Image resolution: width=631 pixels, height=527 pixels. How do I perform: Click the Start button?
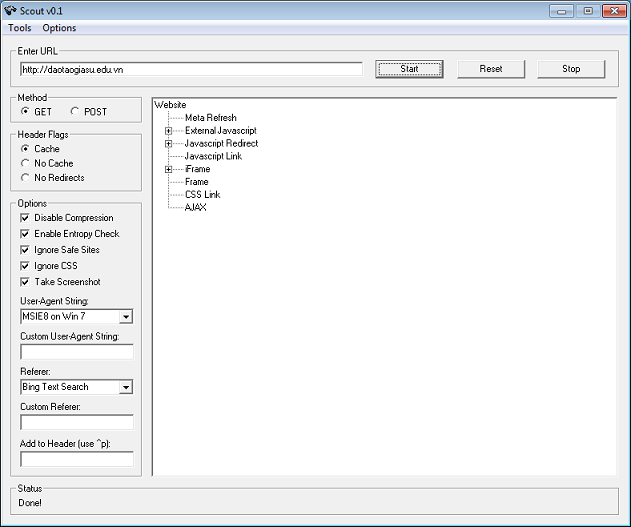[409, 69]
